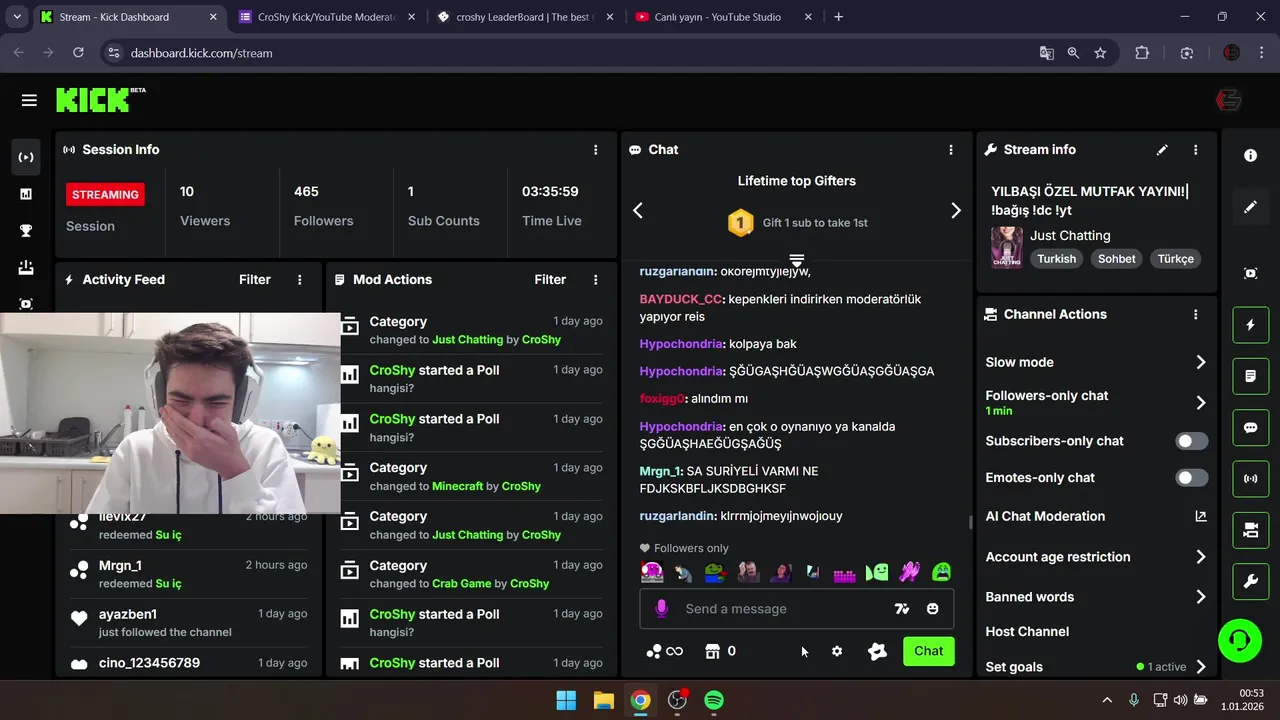The image size is (1280, 720).
Task: Open Channel Actions three-dot menu
Action: pyautogui.click(x=1196, y=314)
